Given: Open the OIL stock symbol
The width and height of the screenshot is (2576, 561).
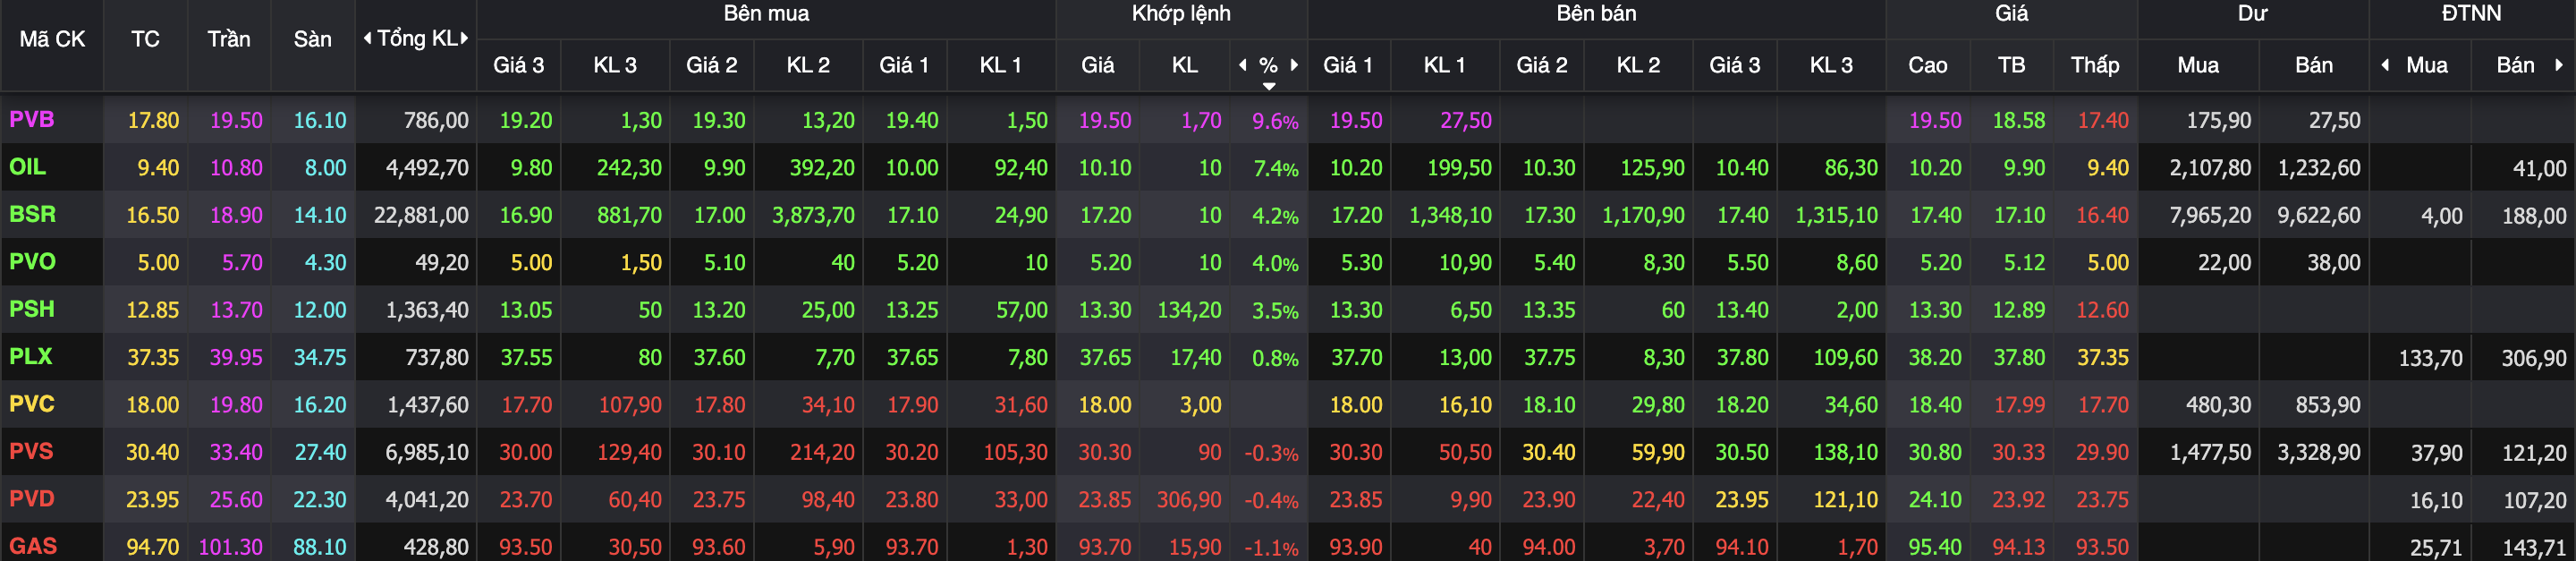Looking at the screenshot, I should click(x=28, y=167).
